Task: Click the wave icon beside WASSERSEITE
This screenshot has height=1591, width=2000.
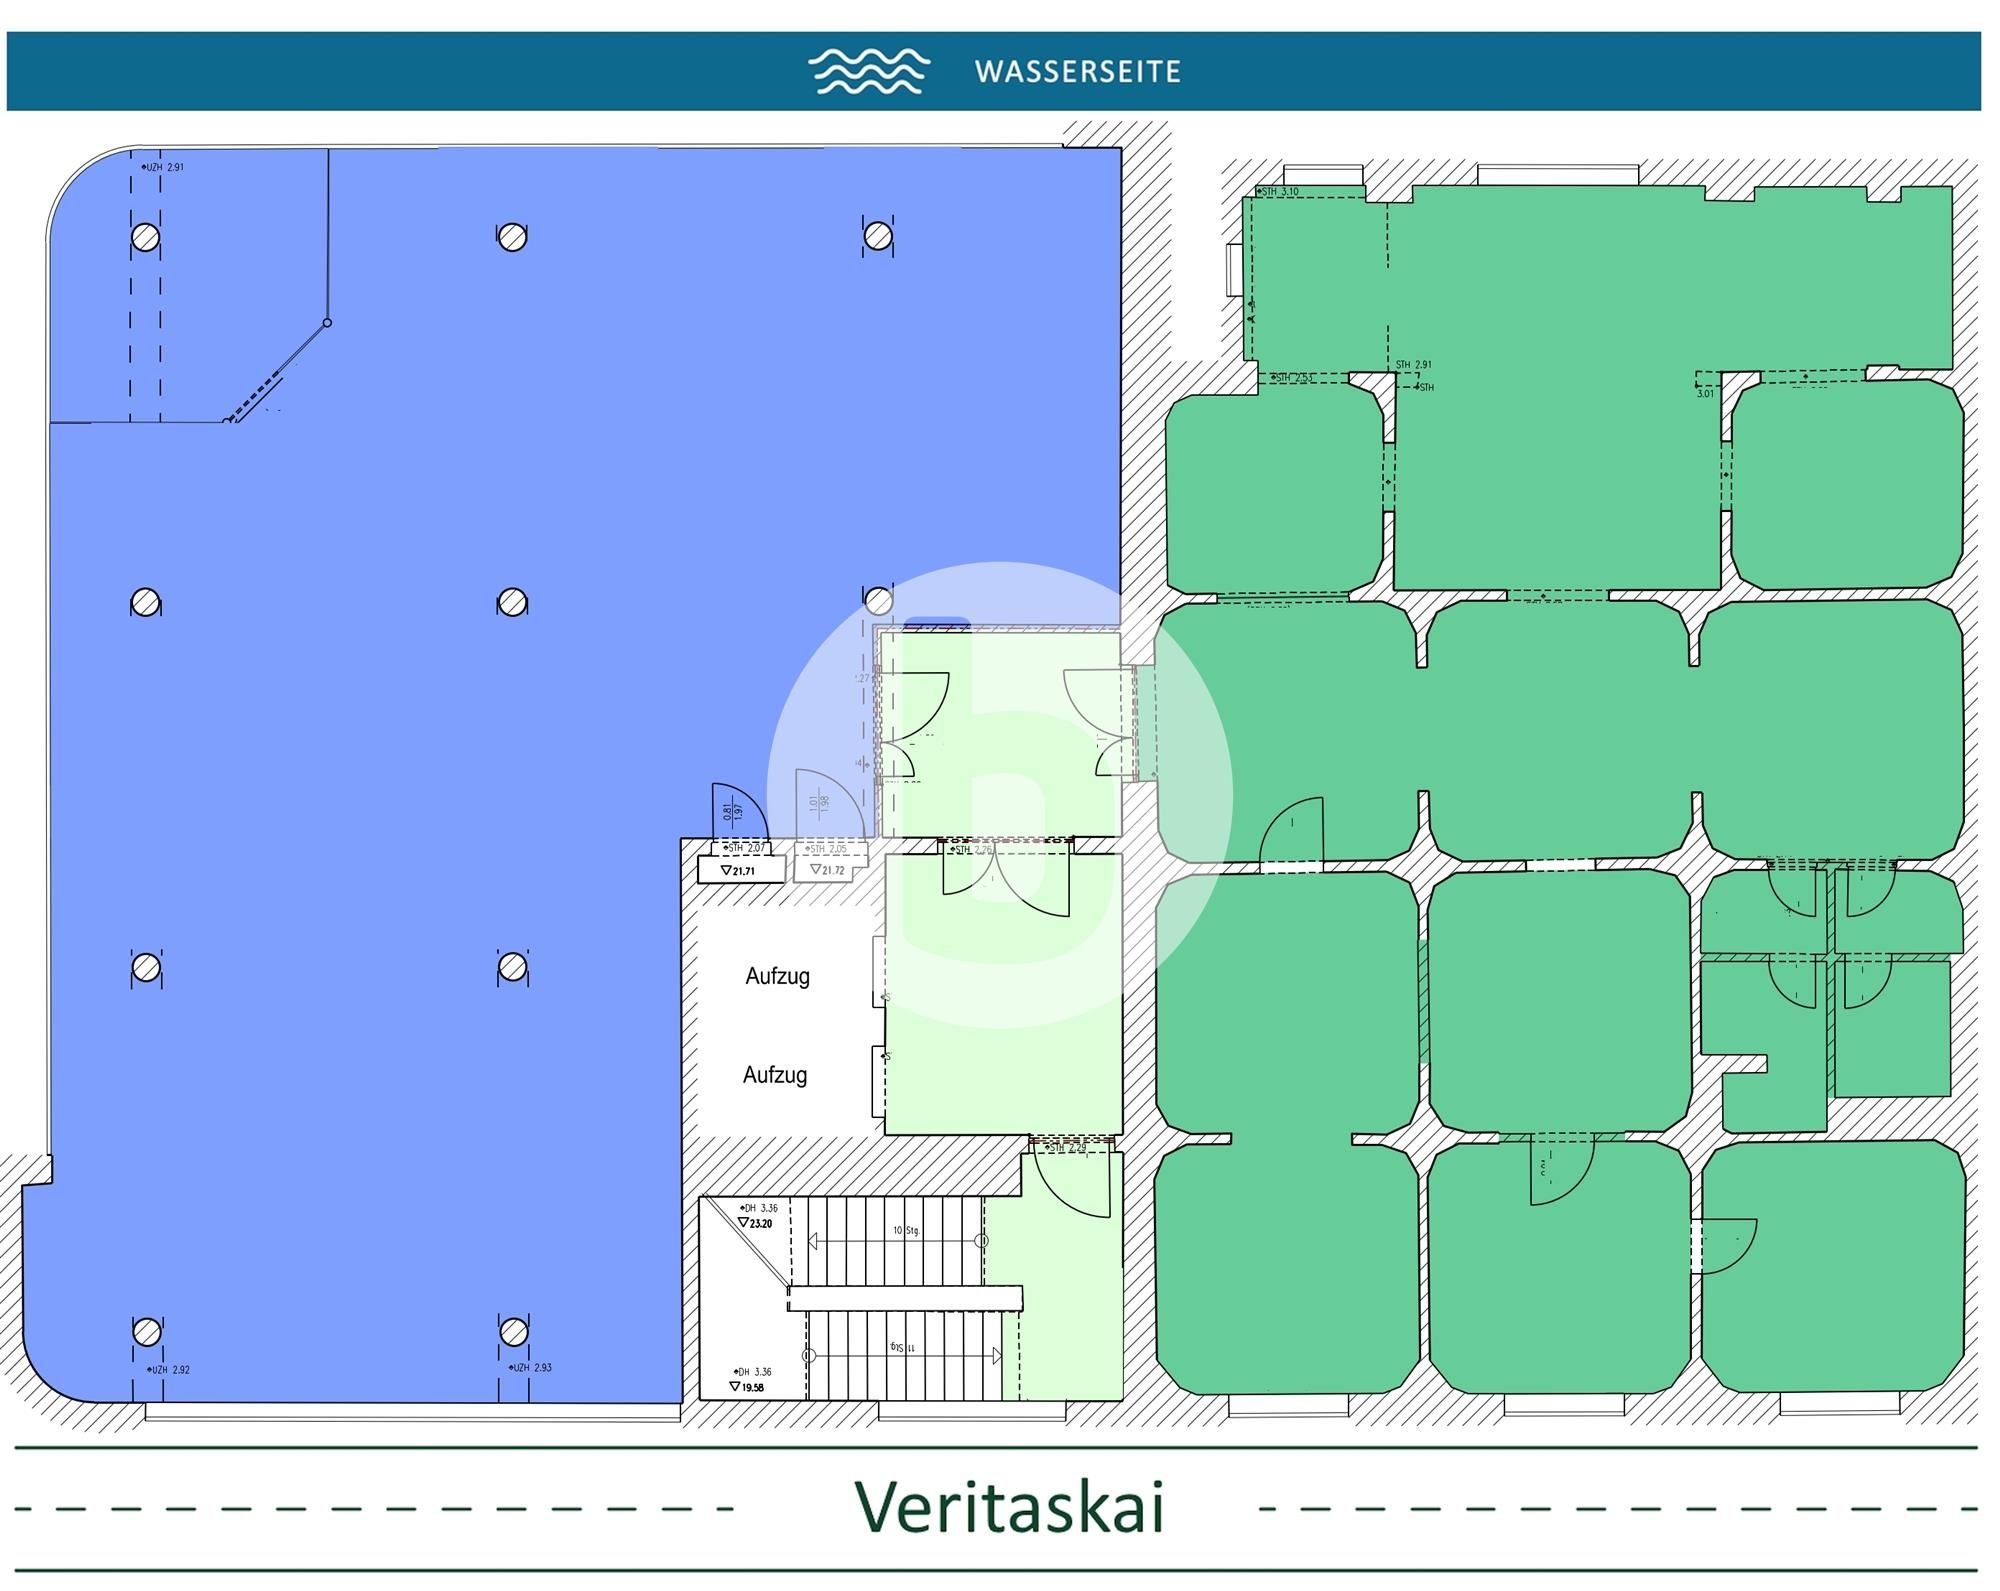Action: coord(868,71)
